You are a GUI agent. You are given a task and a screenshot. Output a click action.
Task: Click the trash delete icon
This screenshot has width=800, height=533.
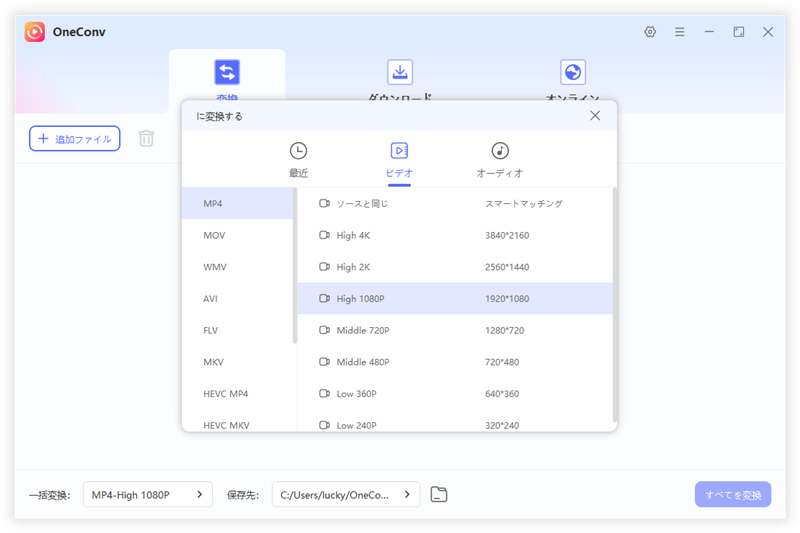(x=146, y=139)
